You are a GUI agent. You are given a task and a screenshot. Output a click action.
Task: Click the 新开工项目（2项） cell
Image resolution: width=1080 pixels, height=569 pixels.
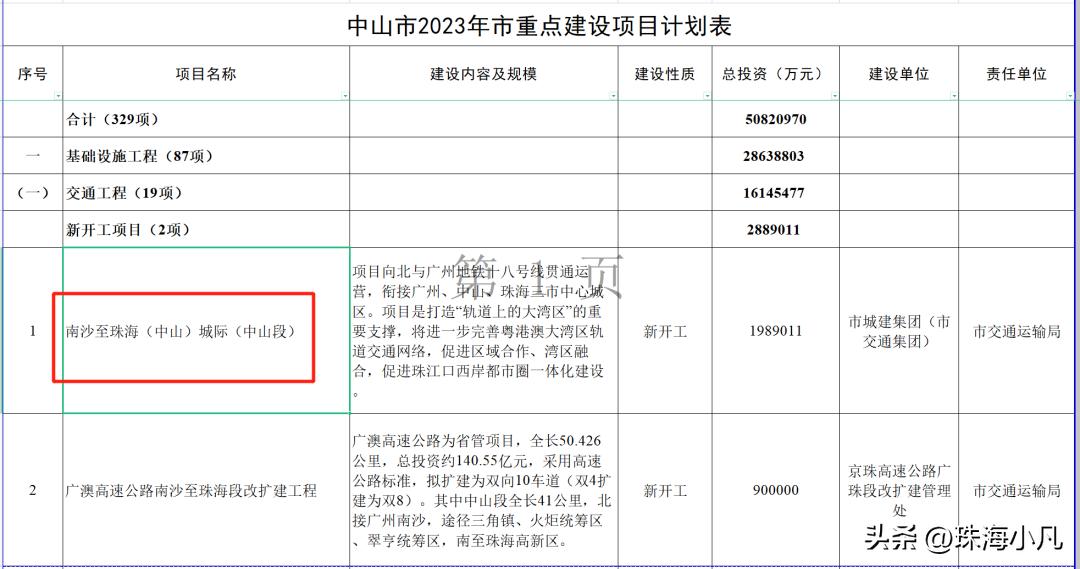click(x=206, y=229)
